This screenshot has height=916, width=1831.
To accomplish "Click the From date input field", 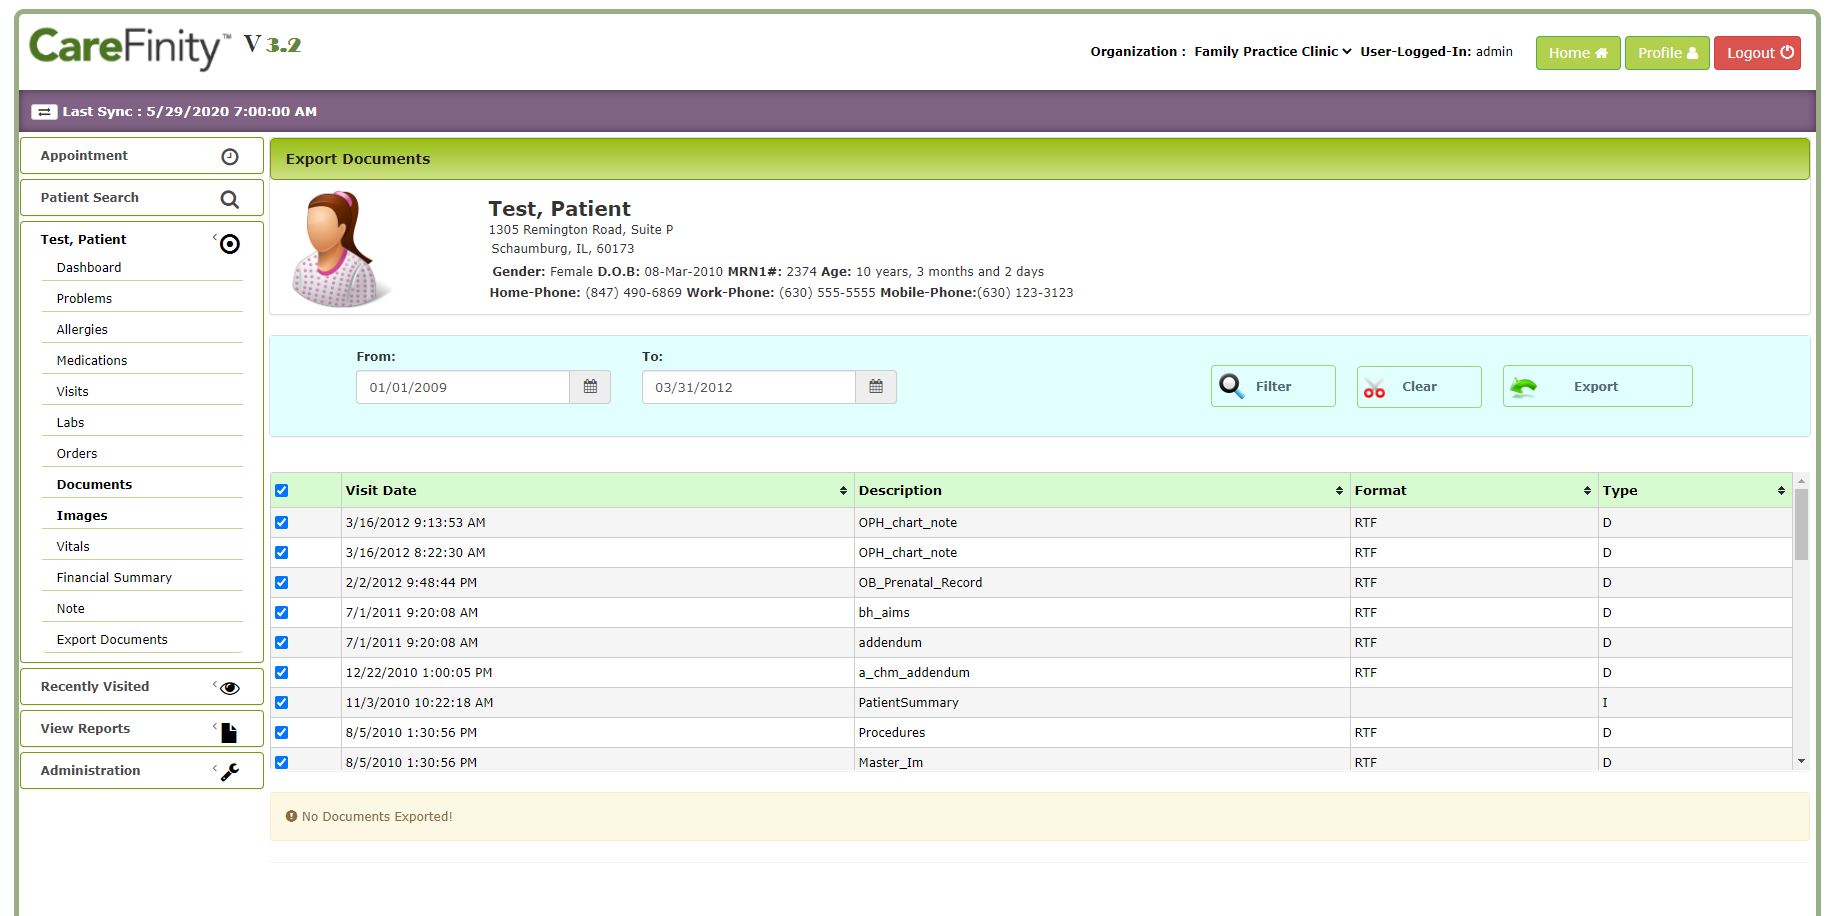I will (463, 387).
